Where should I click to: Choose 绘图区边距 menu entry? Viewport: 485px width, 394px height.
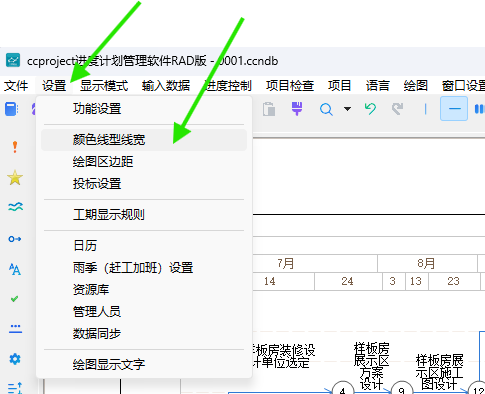[144, 162]
